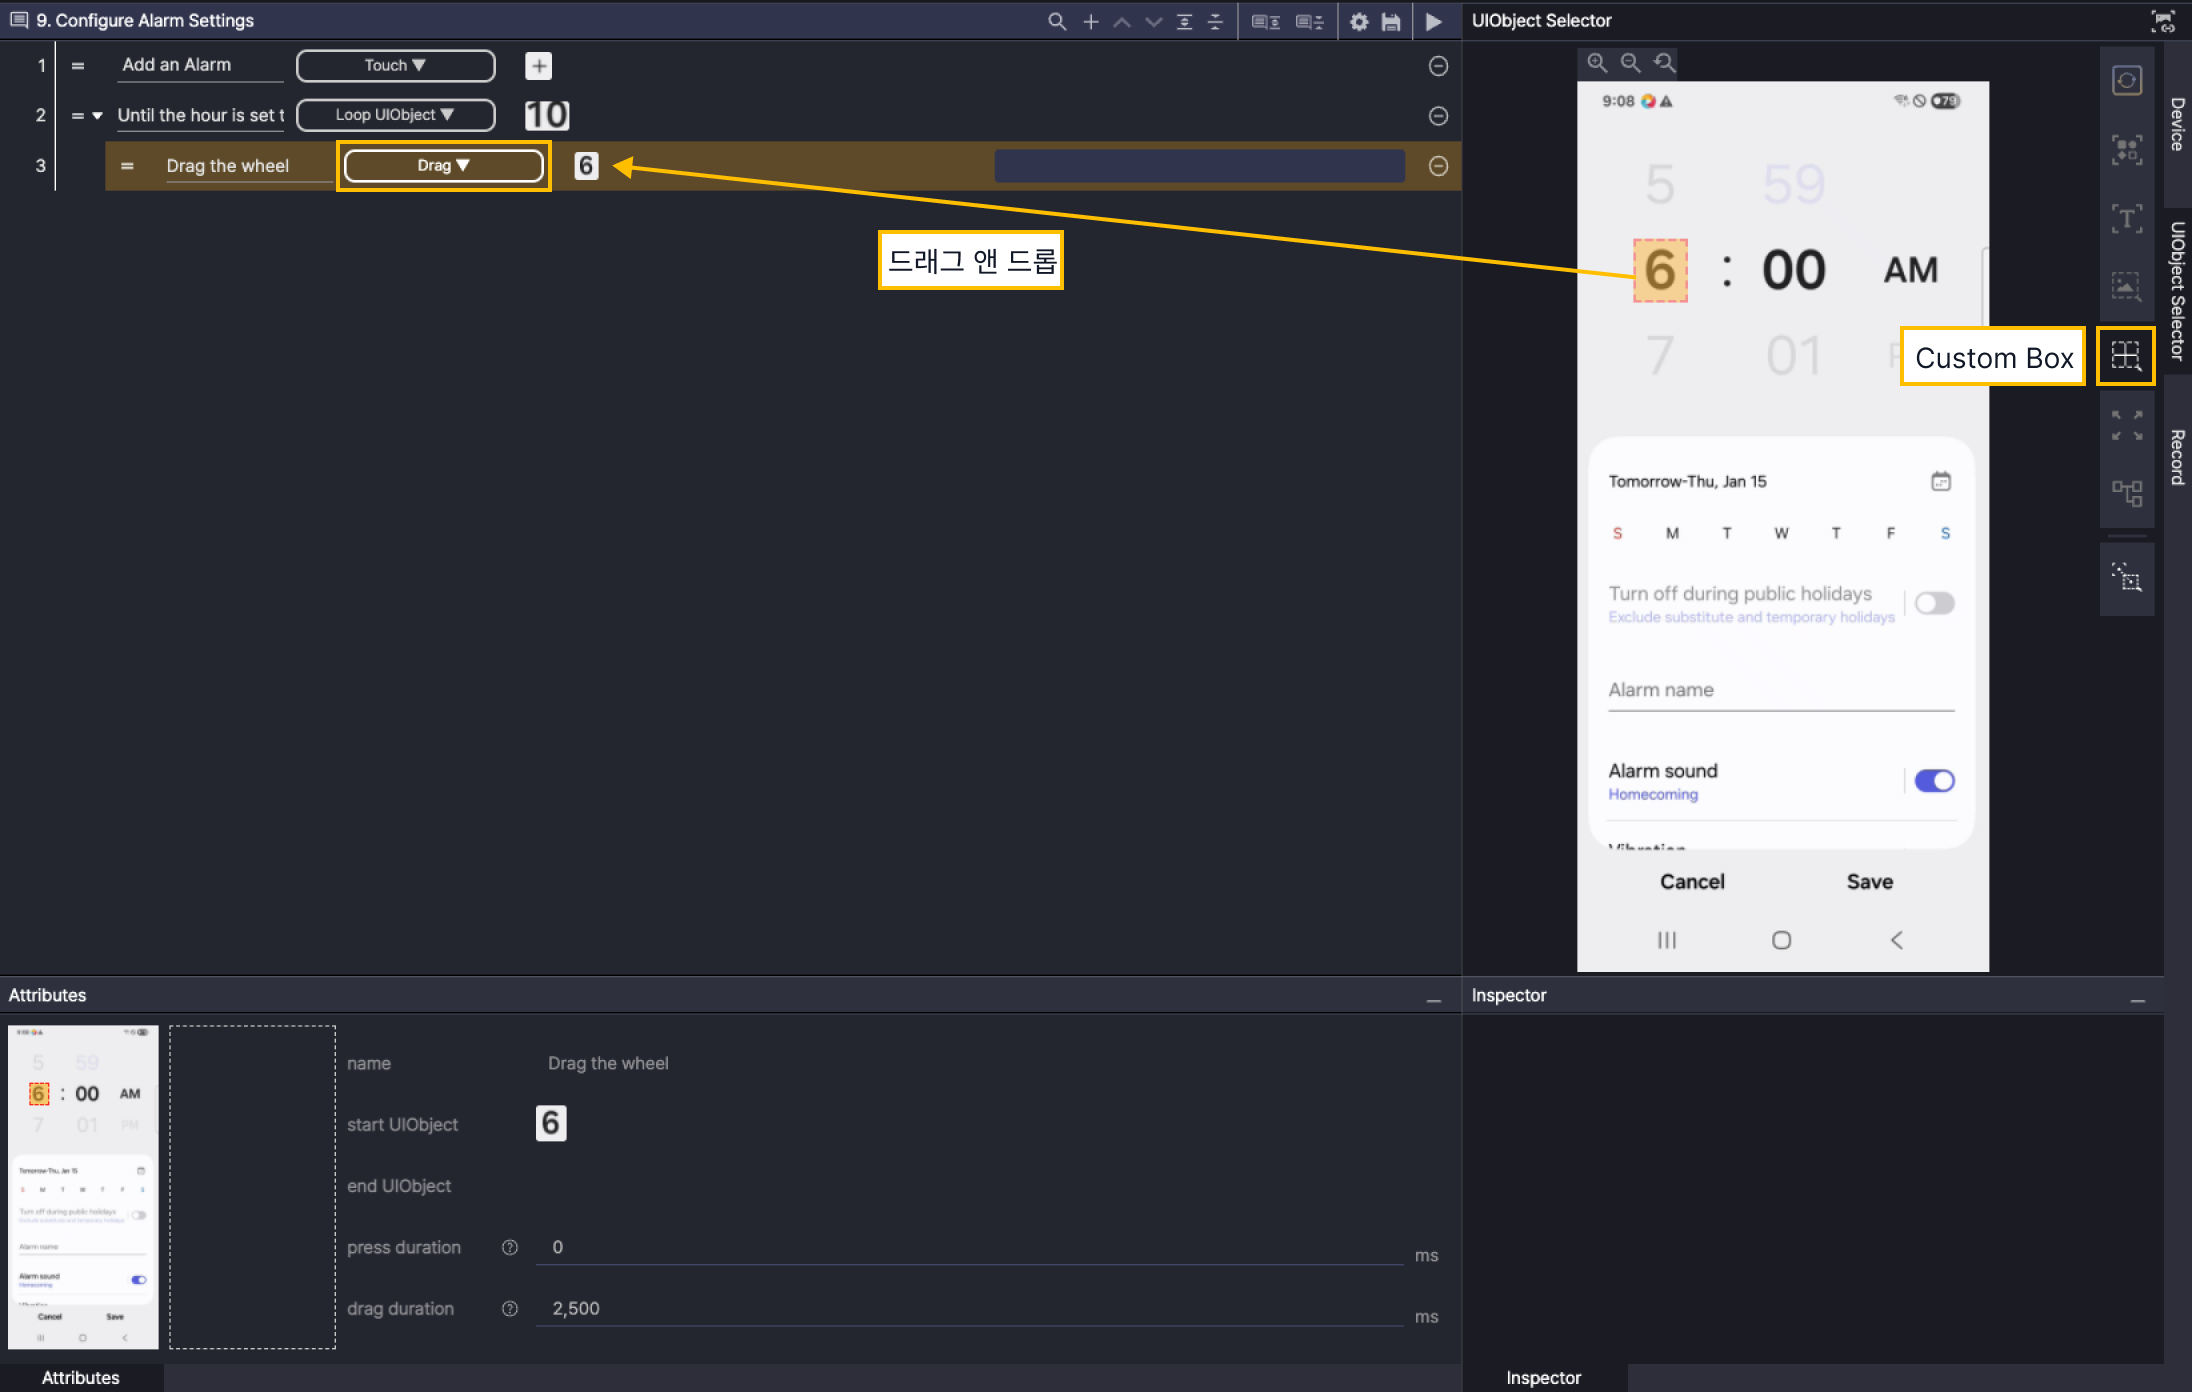Viewport: 2192px width, 1392px height.
Task: Click the drag duration input field
Action: tap(970, 1308)
